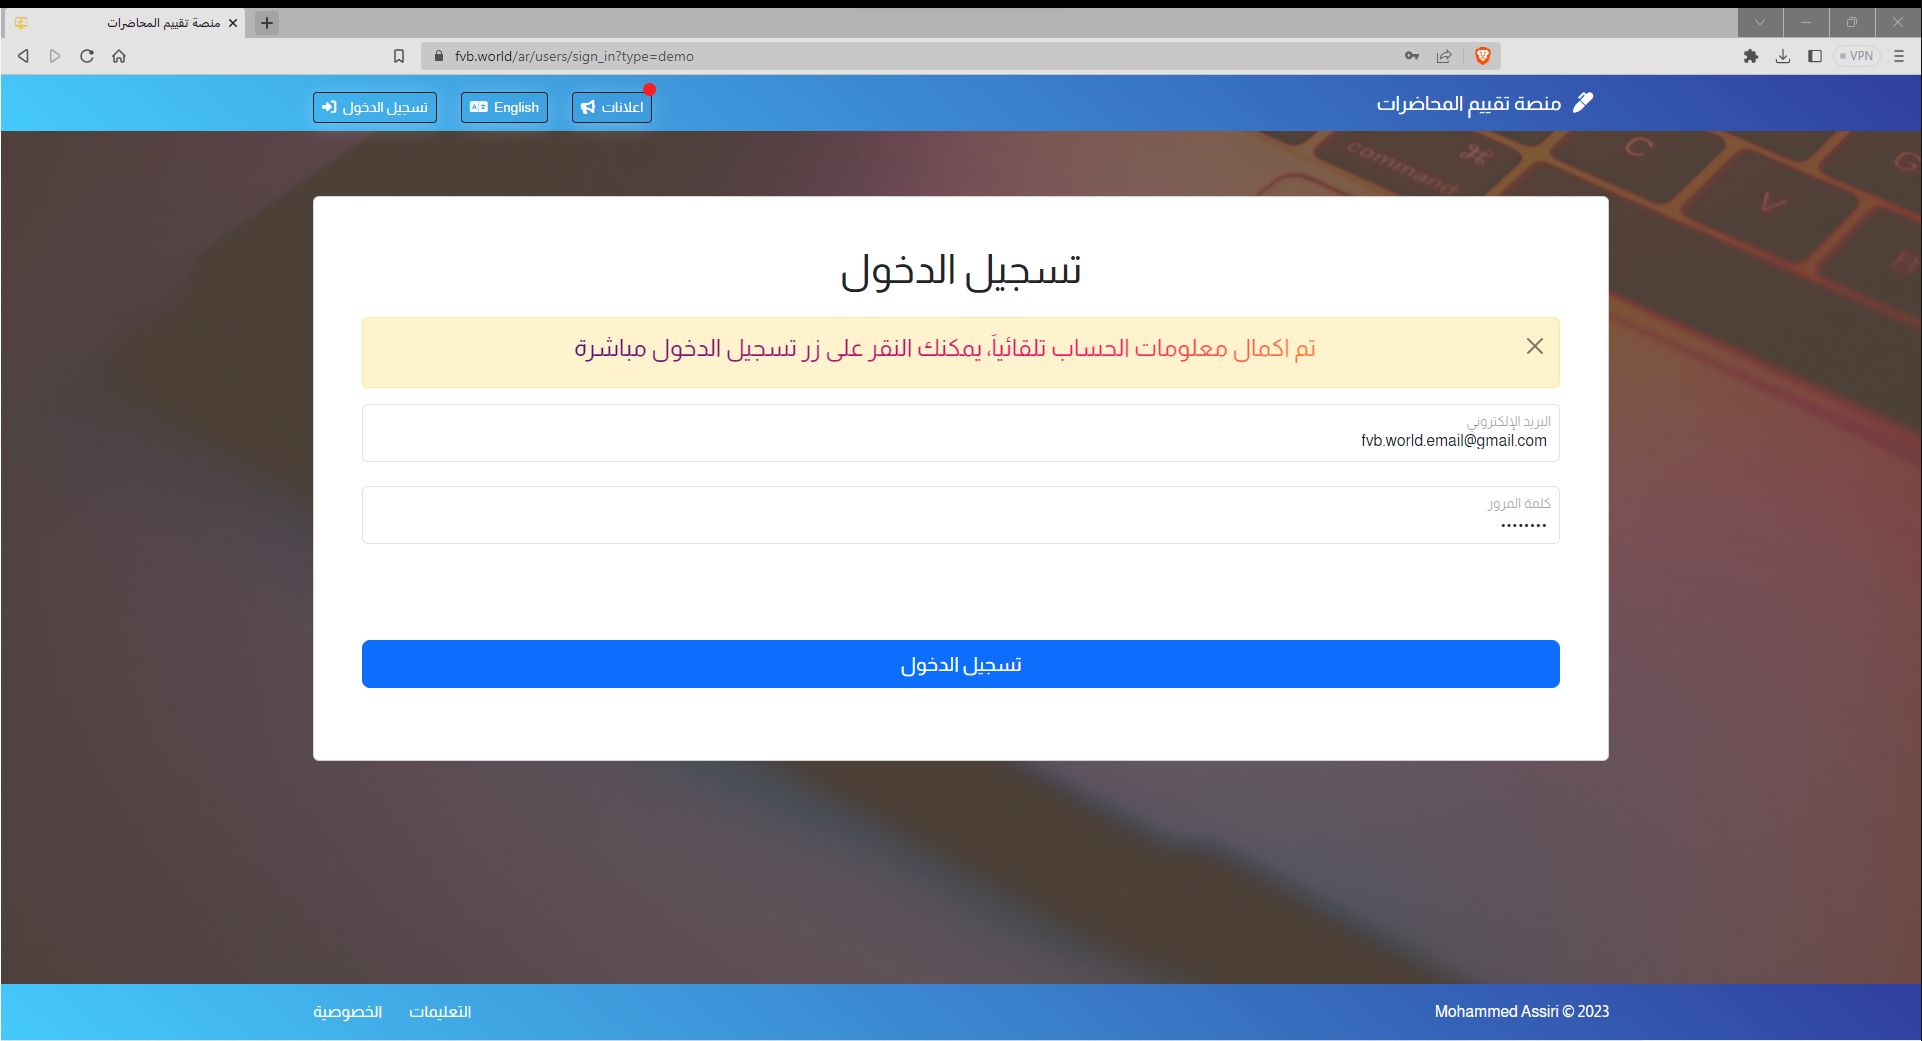Click the pencil icon beside the platform title

point(1583,101)
